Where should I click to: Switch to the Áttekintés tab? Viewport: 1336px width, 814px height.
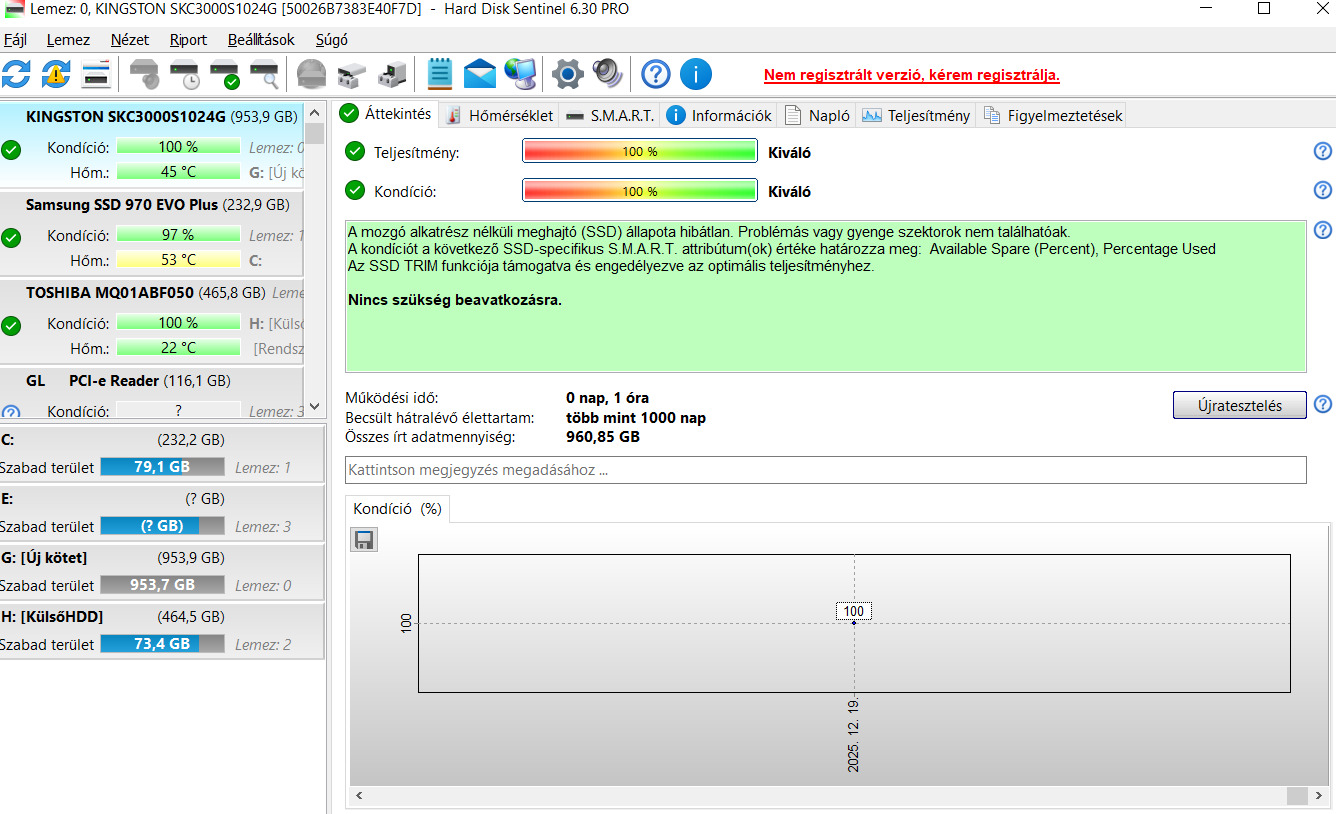click(x=386, y=113)
